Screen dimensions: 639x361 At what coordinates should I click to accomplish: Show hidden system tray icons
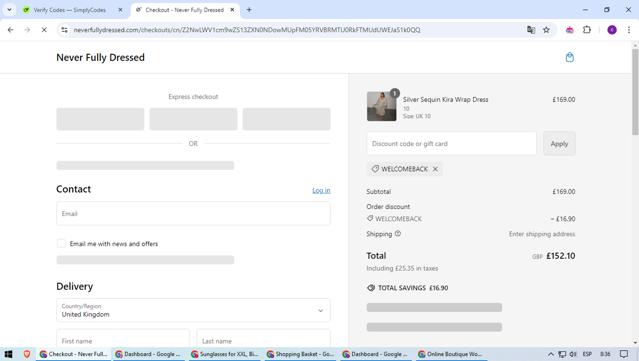click(x=550, y=354)
